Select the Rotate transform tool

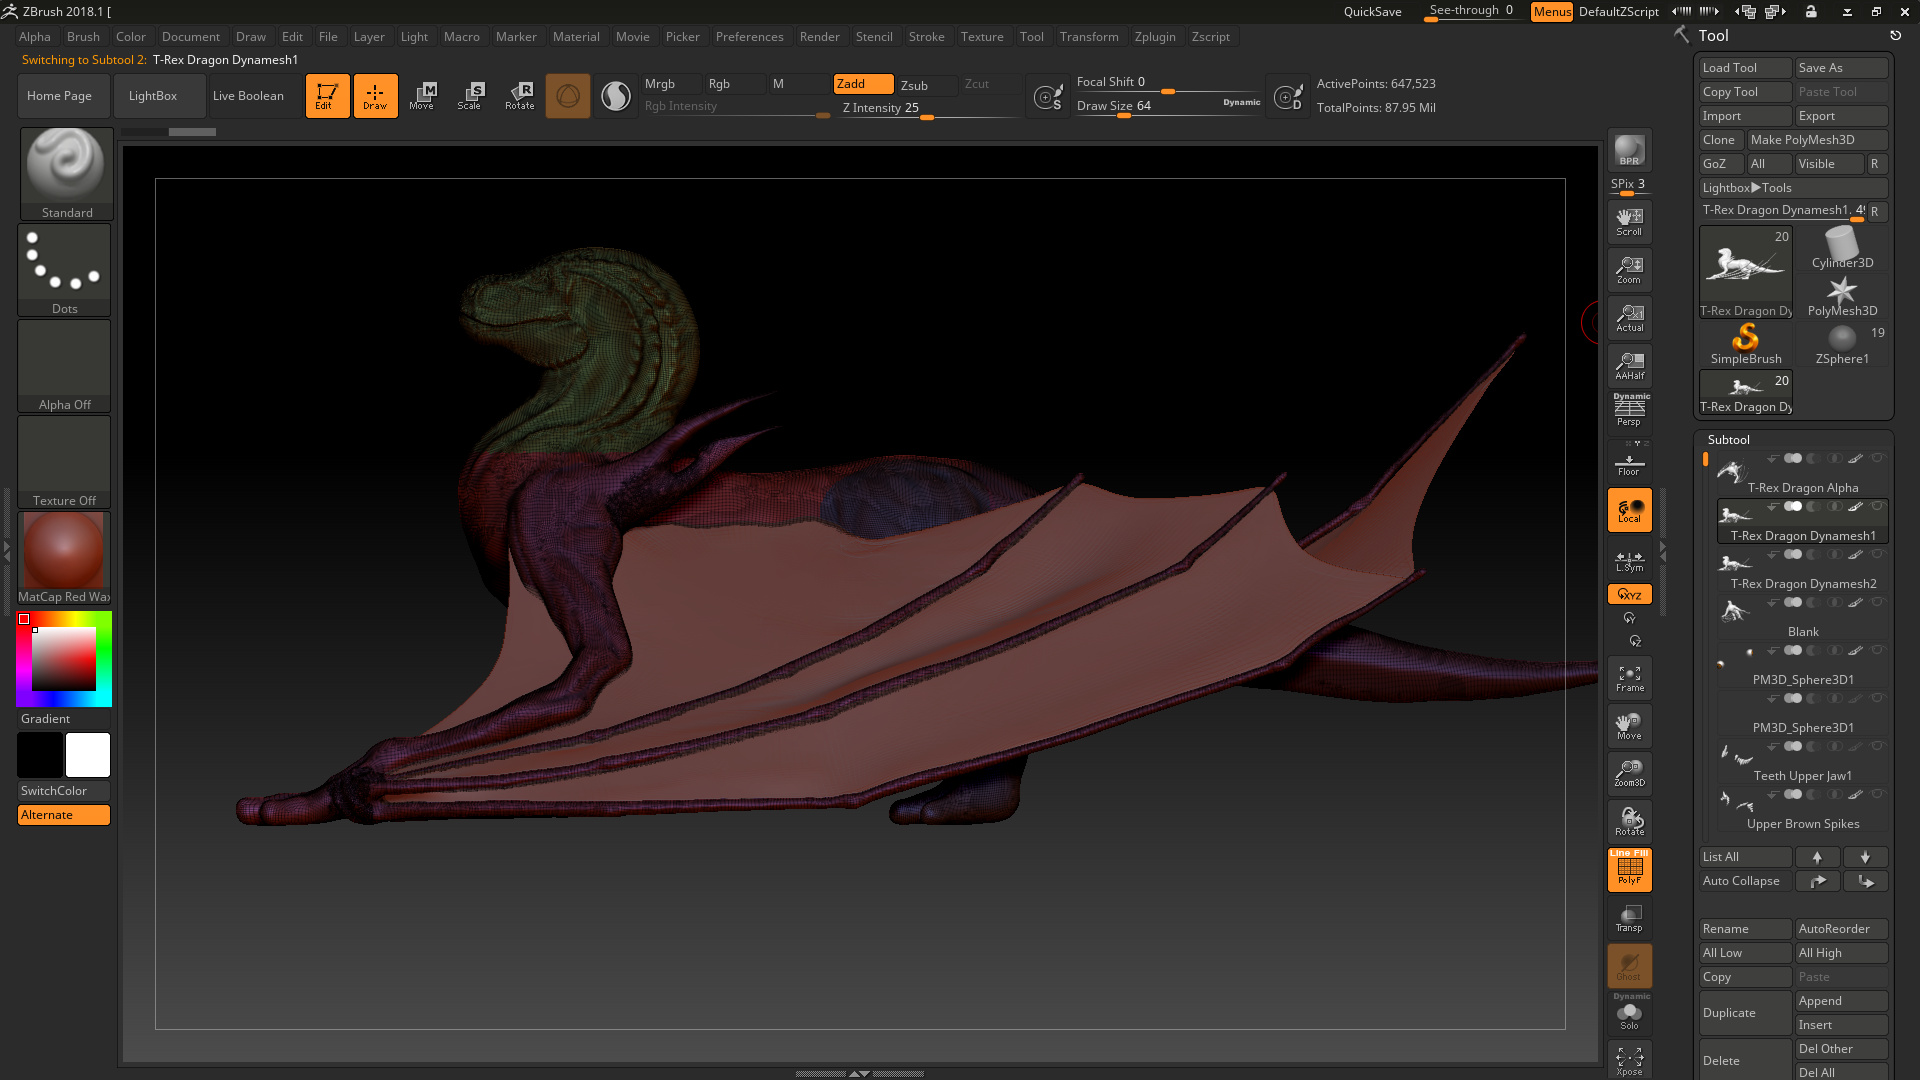[520, 96]
